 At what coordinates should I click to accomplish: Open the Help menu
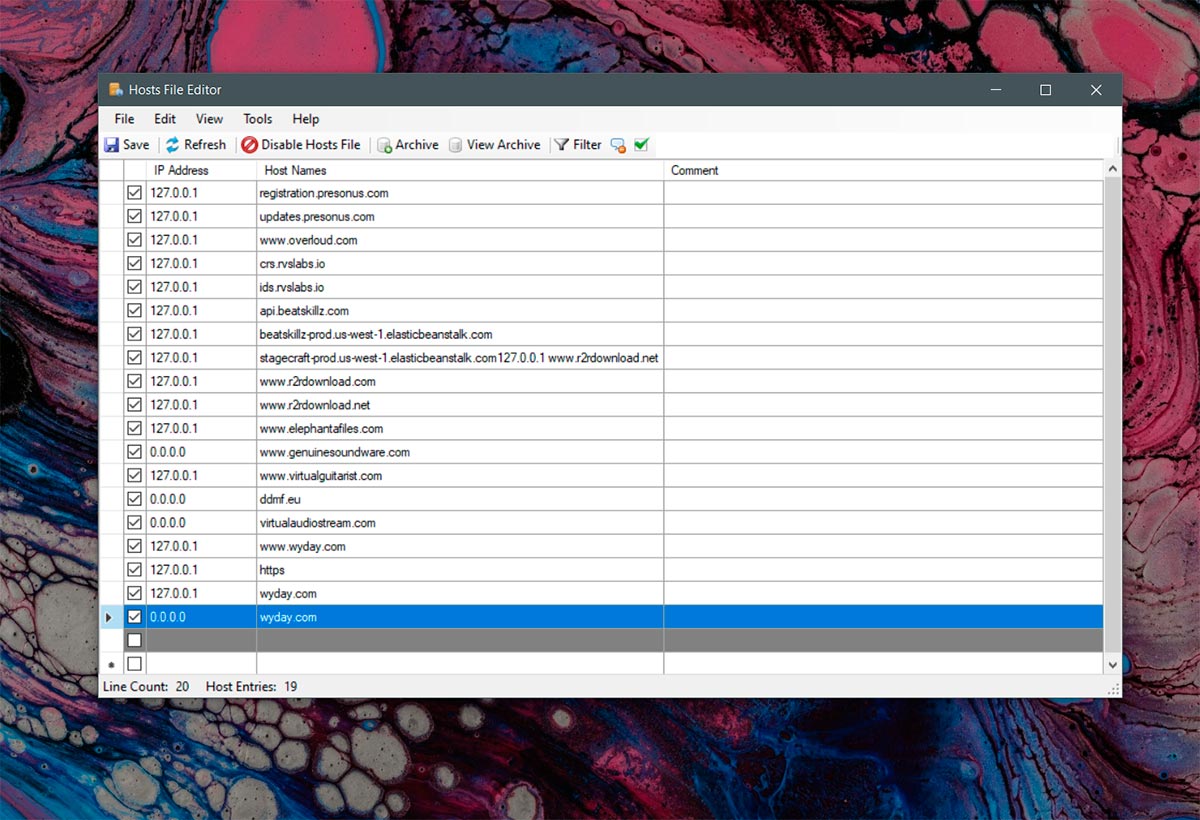point(306,119)
